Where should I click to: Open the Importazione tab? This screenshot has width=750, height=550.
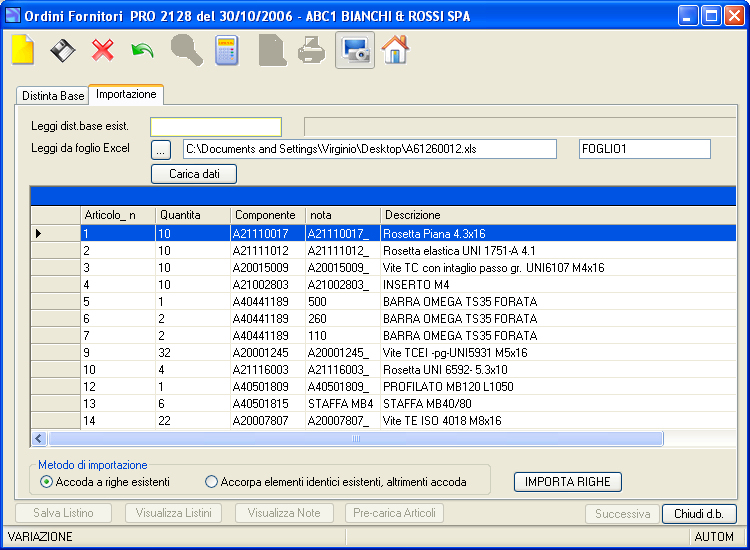coord(126,94)
